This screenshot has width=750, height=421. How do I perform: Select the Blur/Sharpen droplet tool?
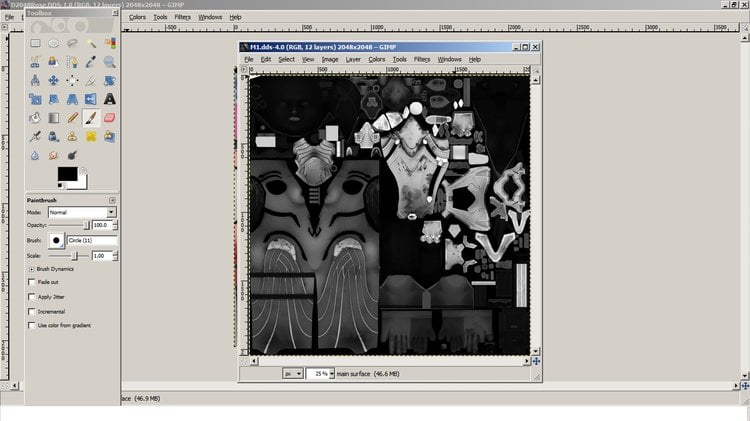tap(35, 155)
